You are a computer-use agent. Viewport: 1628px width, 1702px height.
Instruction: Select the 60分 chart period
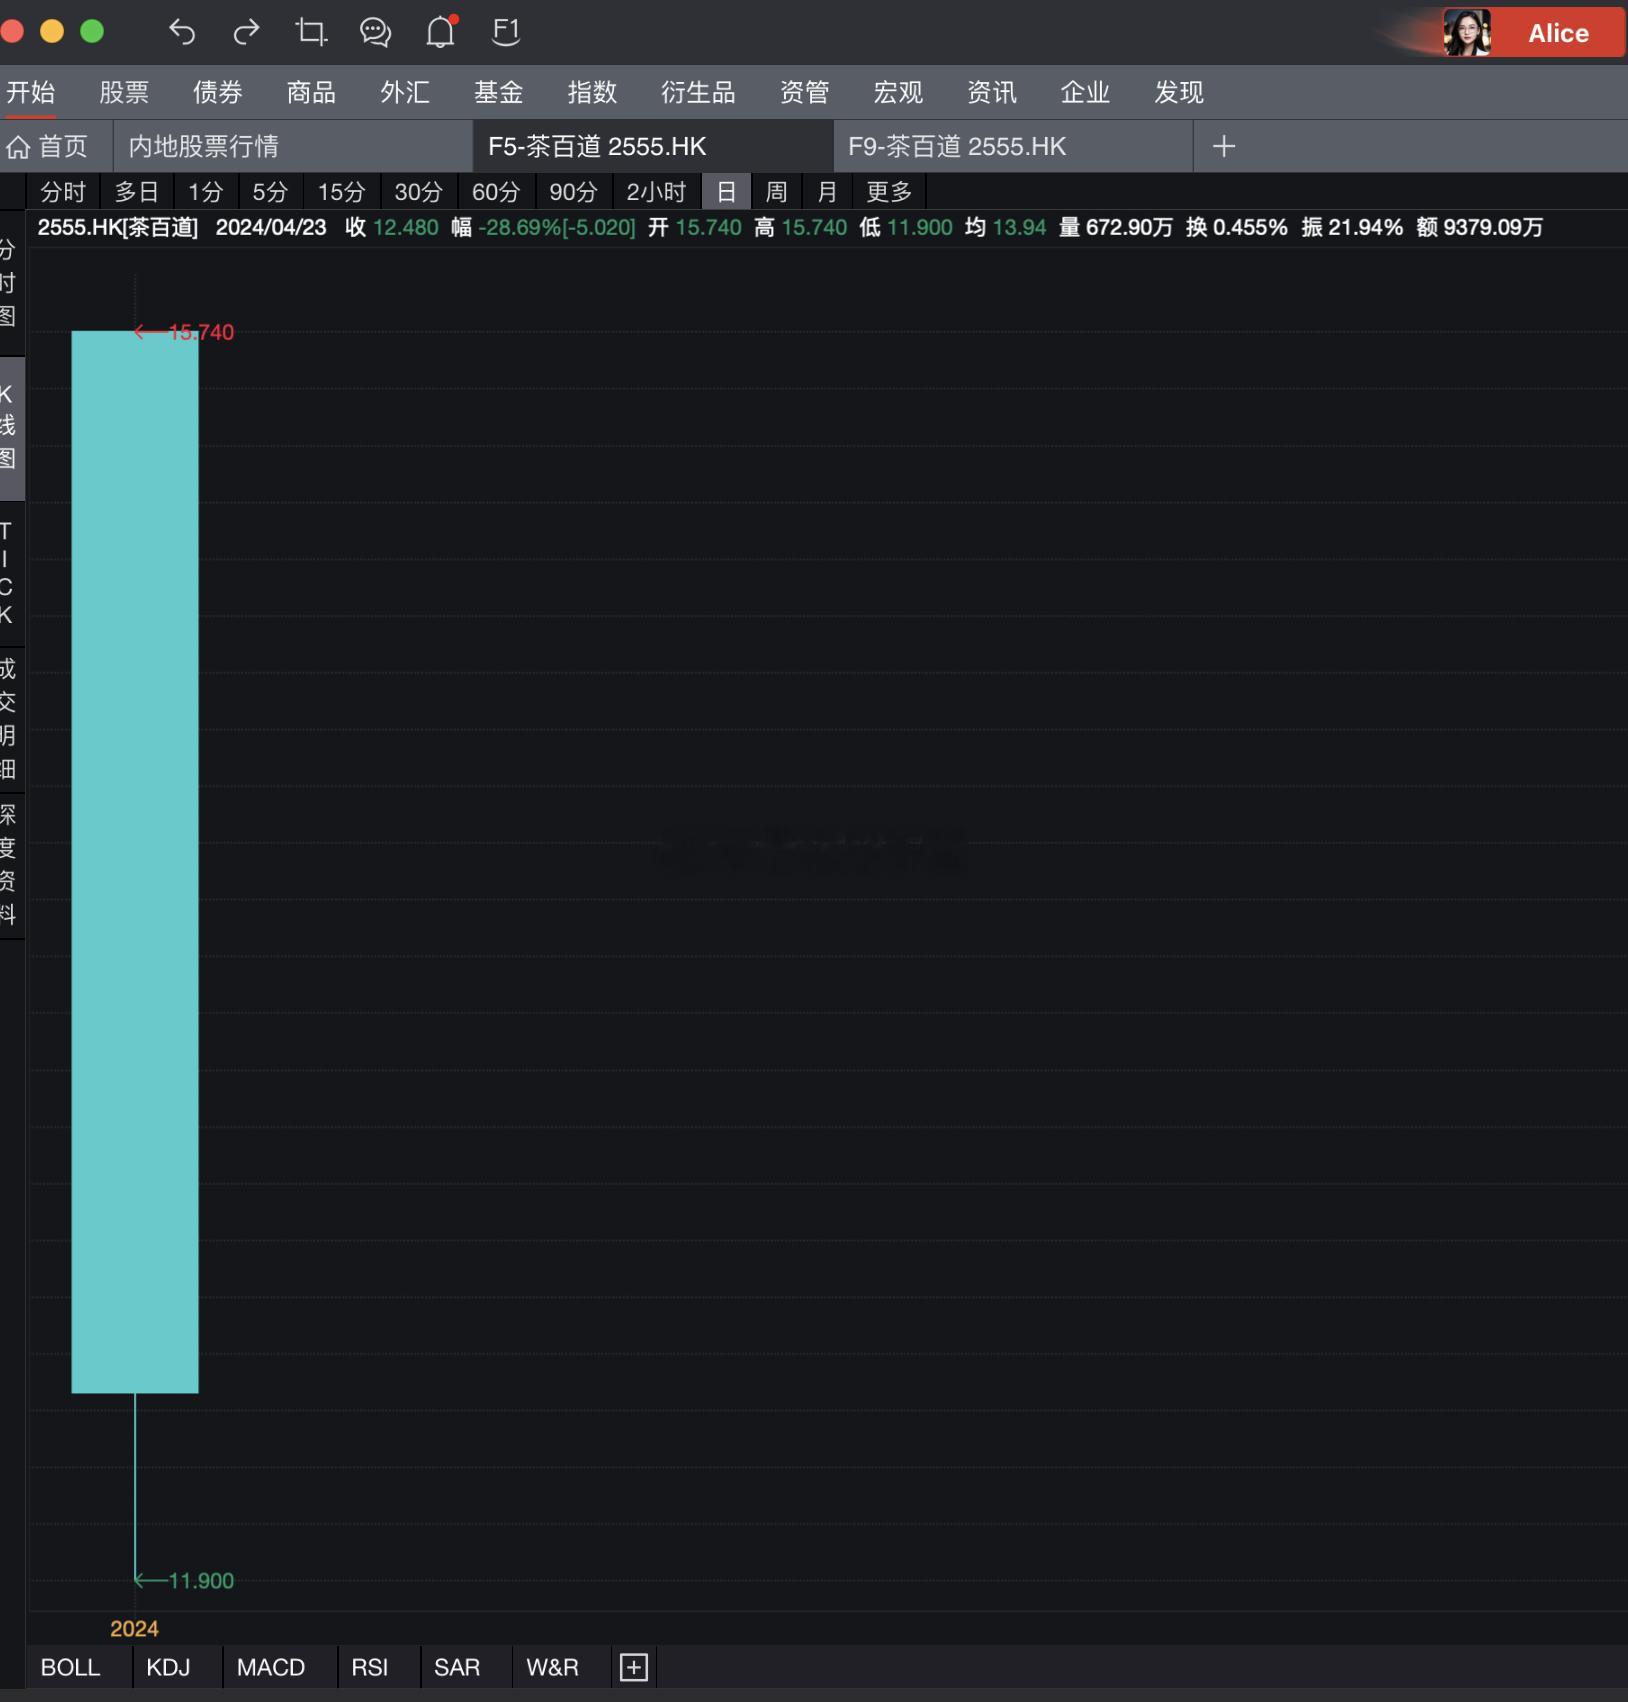(x=496, y=191)
